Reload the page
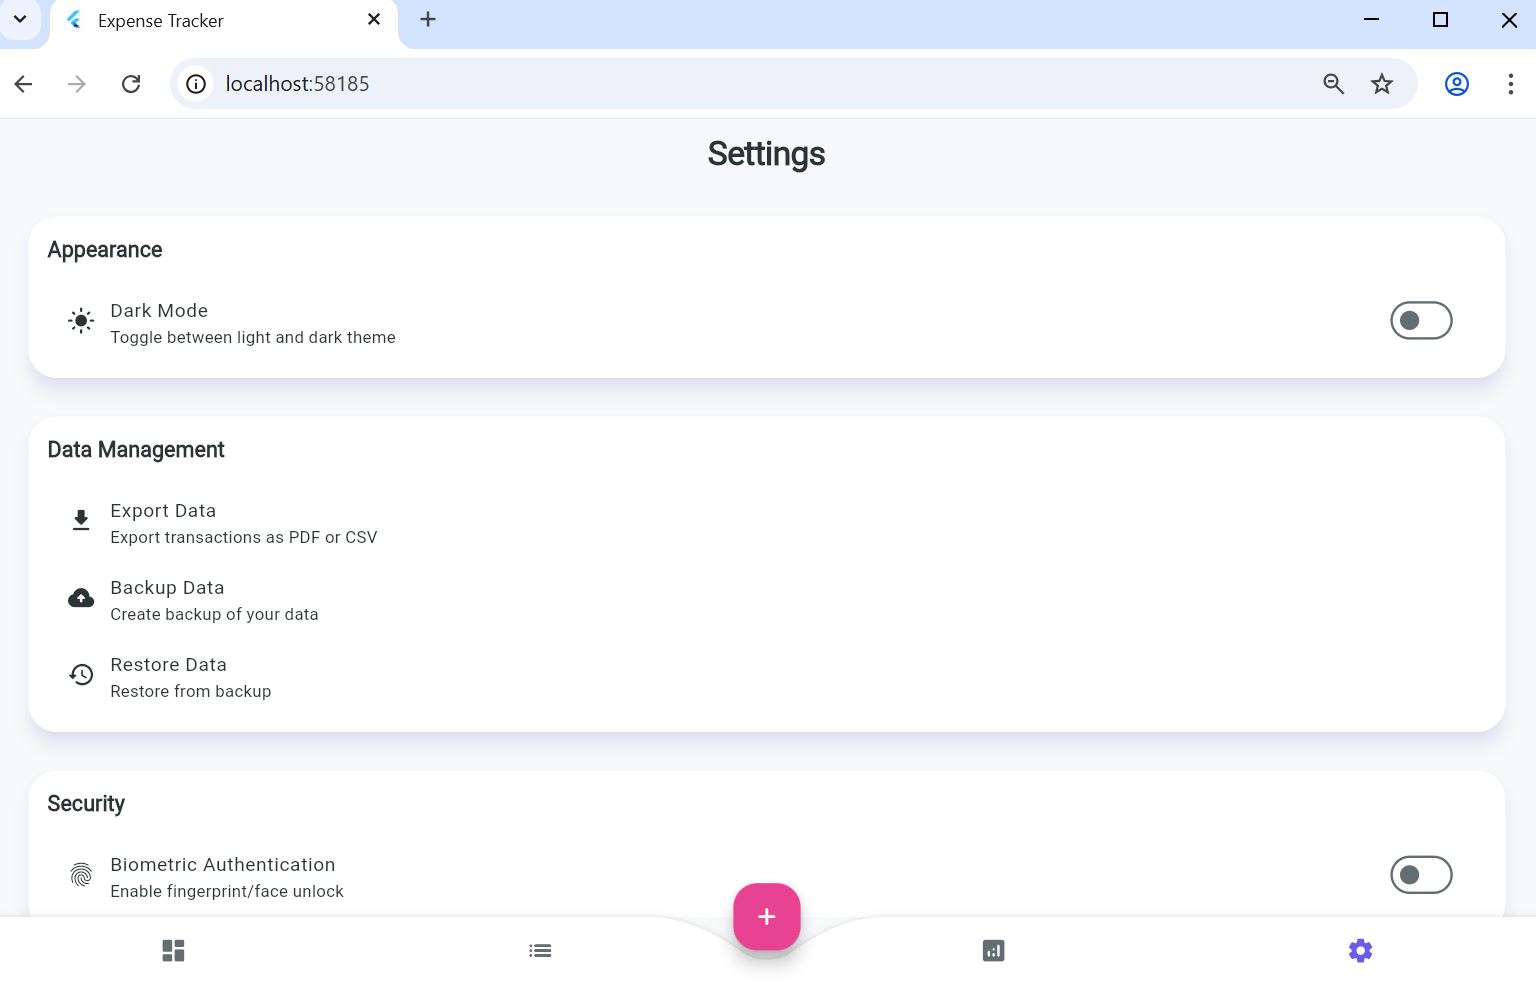The width and height of the screenshot is (1536, 983). pyautogui.click(x=131, y=84)
